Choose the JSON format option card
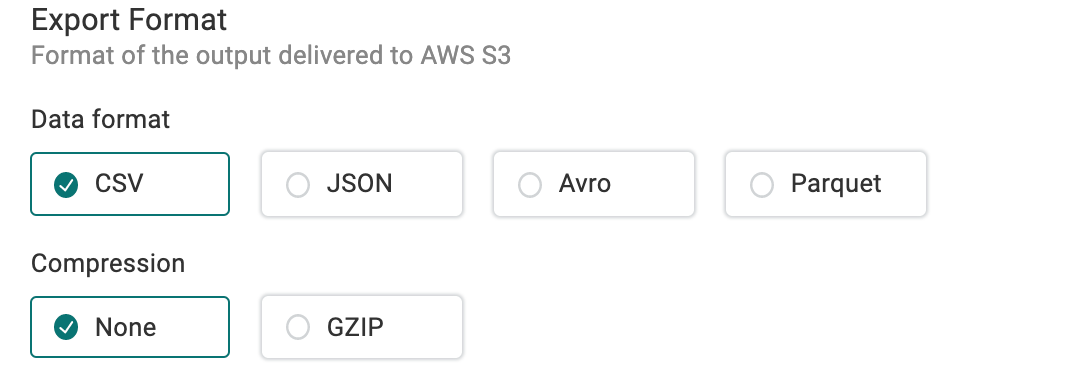1076x380 pixels. [x=362, y=184]
